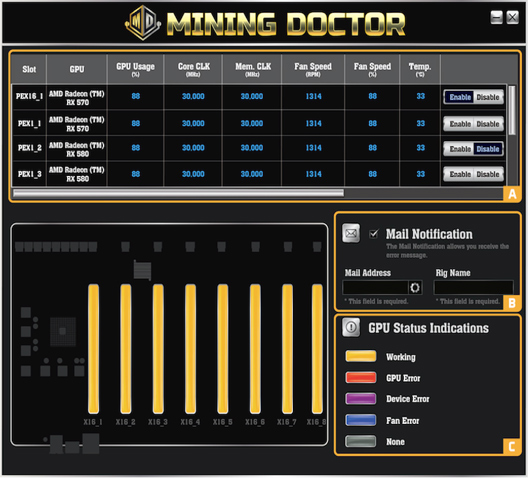528x478 pixels.
Task: Select the X16_1 slot bar
Action: click(93, 349)
